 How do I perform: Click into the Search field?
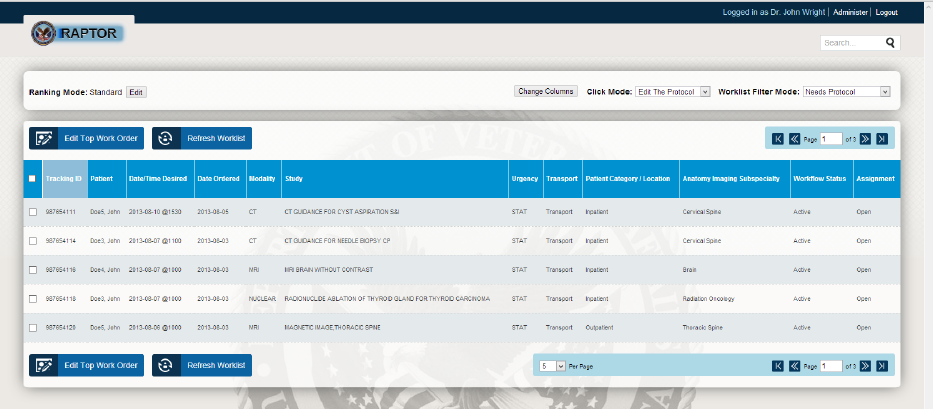852,43
